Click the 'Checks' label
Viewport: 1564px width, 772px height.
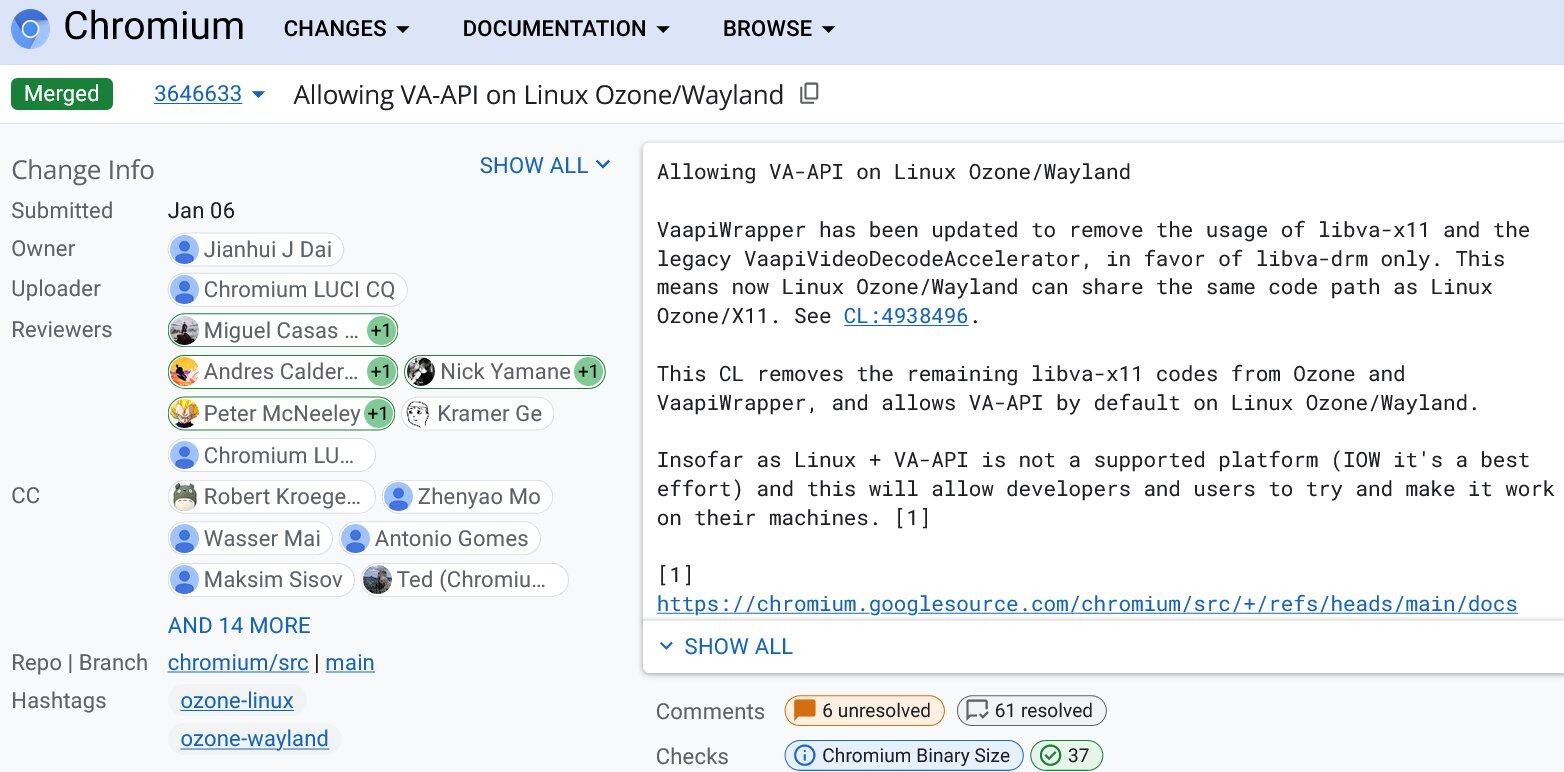point(692,756)
